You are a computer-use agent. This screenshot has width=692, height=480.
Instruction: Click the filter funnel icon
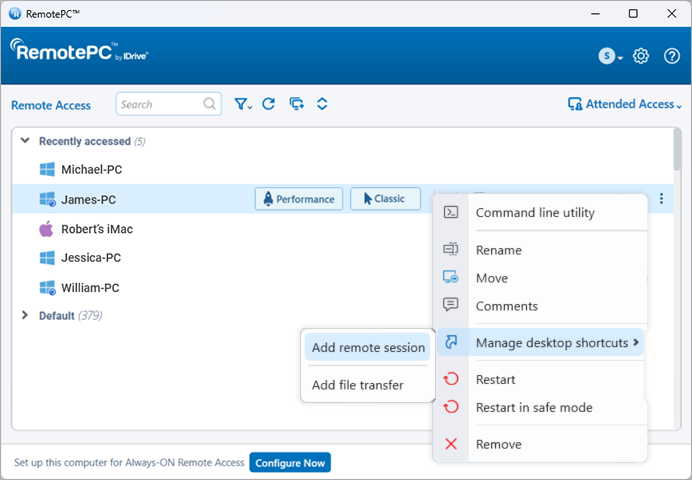(x=242, y=104)
